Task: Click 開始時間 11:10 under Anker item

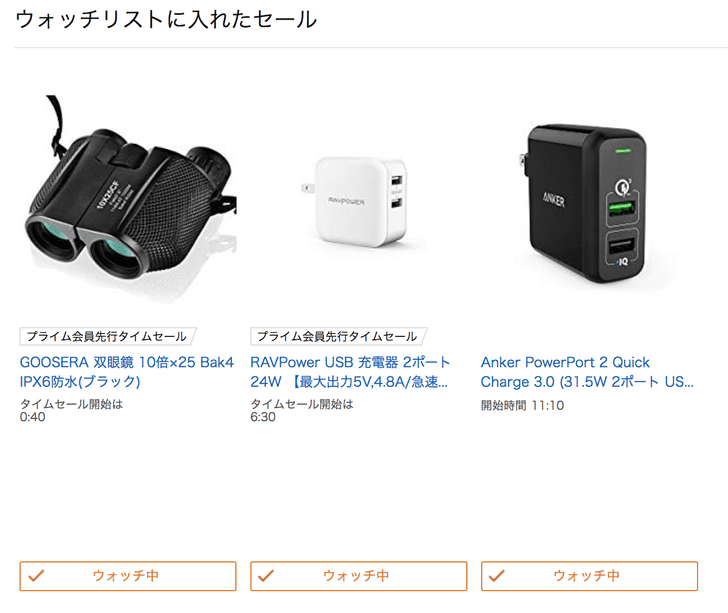Action: (x=522, y=405)
